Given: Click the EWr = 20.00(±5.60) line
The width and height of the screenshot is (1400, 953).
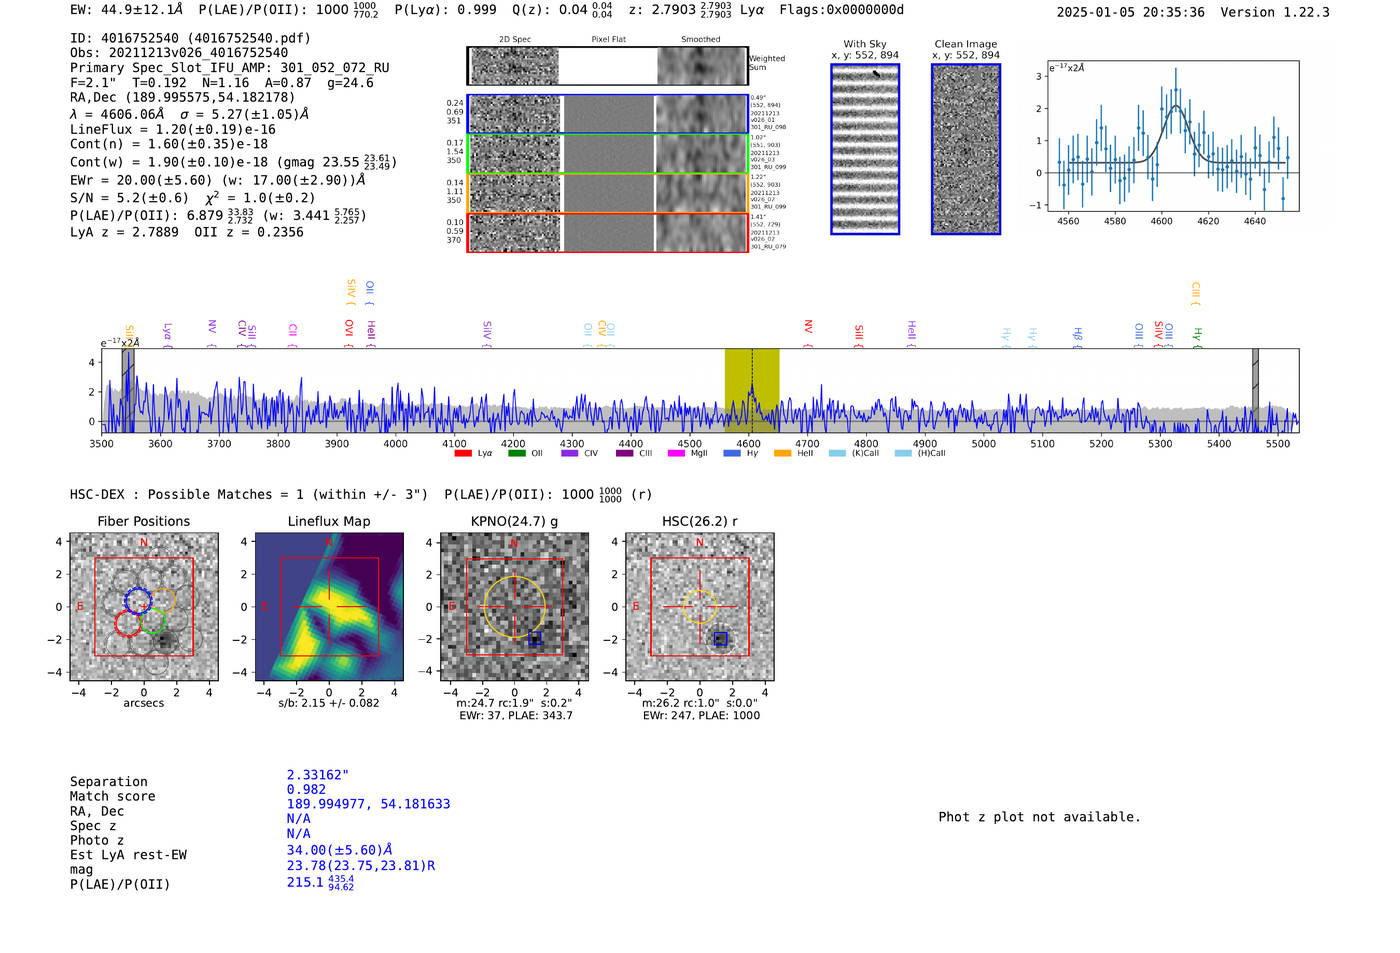Looking at the screenshot, I should [x=217, y=181].
